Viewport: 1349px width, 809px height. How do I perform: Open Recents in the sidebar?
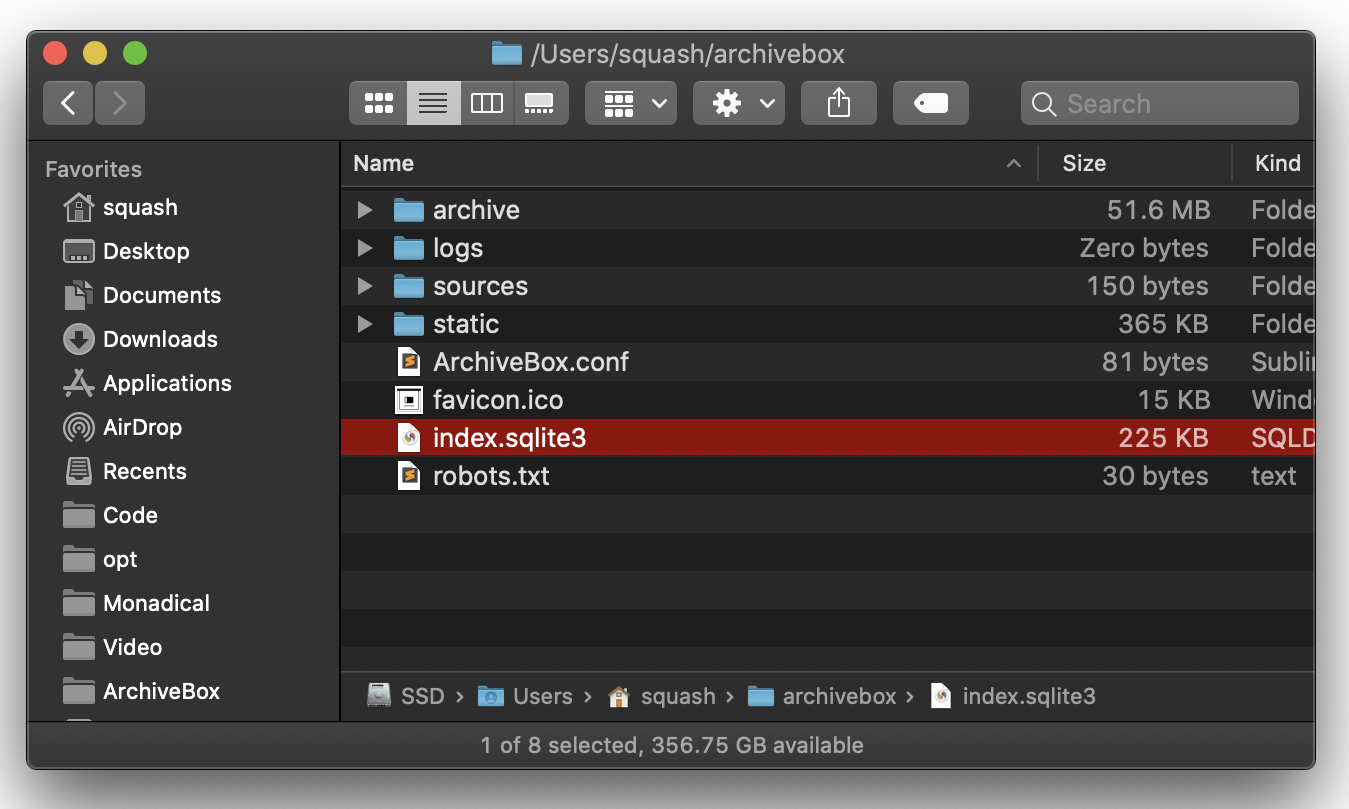point(124,471)
